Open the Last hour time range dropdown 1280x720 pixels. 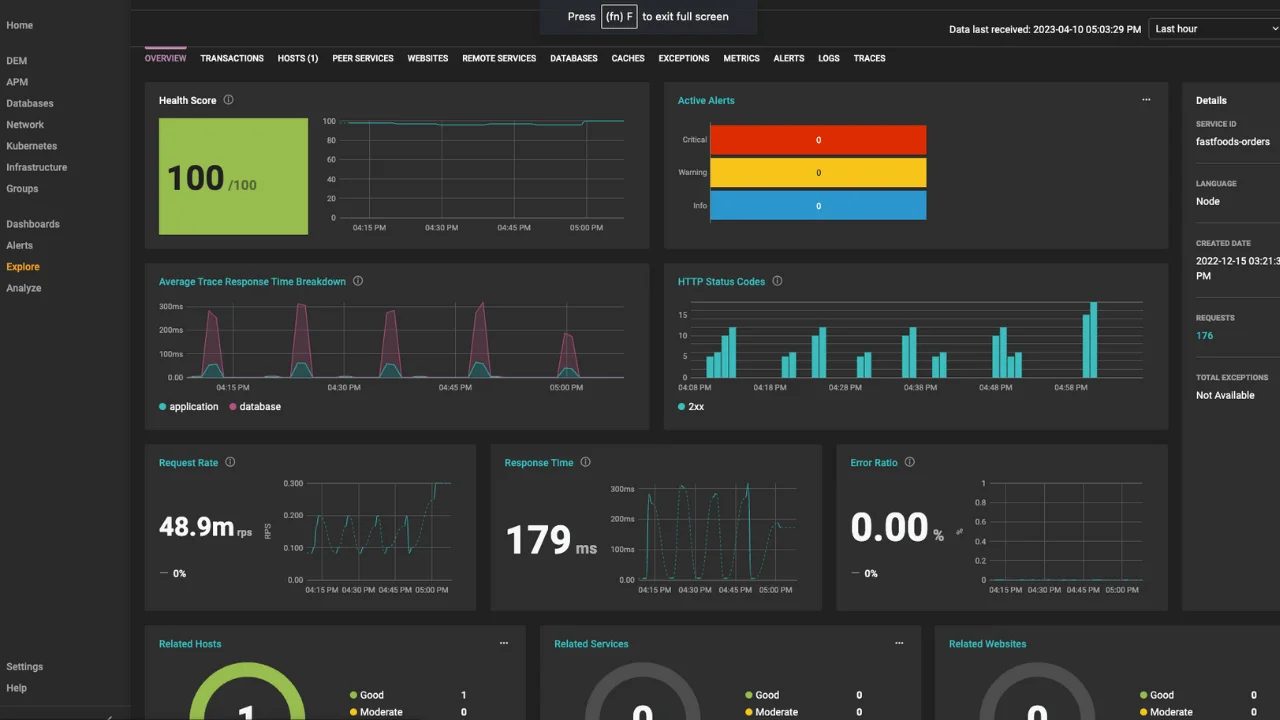(1215, 29)
